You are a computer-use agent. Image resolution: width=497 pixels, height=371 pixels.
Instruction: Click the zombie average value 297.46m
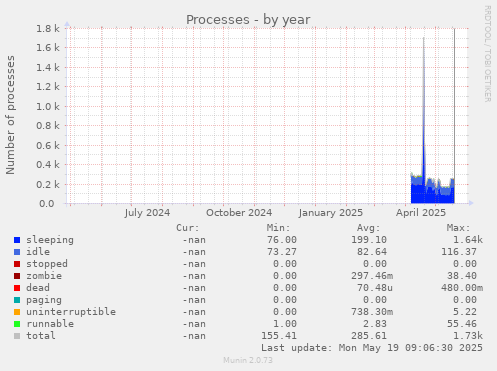[372, 276]
